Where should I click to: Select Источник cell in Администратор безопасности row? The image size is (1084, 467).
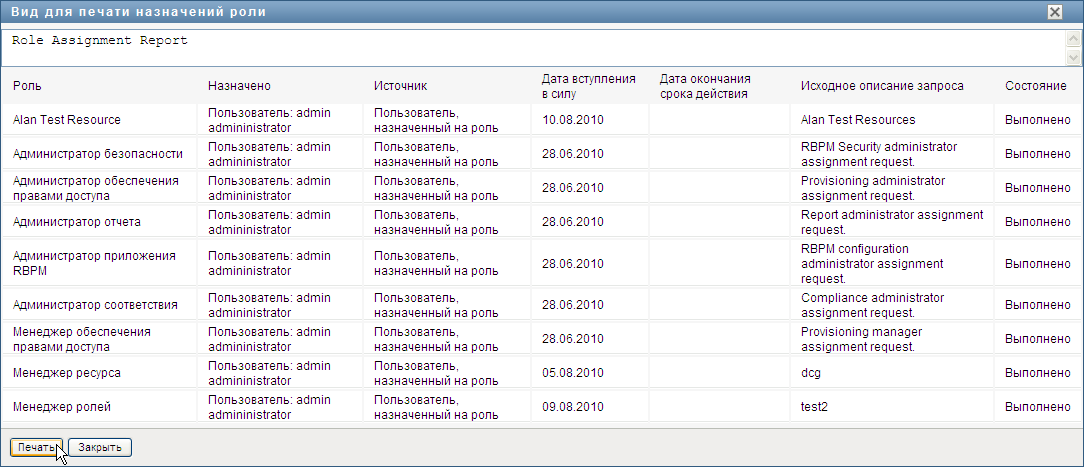coord(436,153)
